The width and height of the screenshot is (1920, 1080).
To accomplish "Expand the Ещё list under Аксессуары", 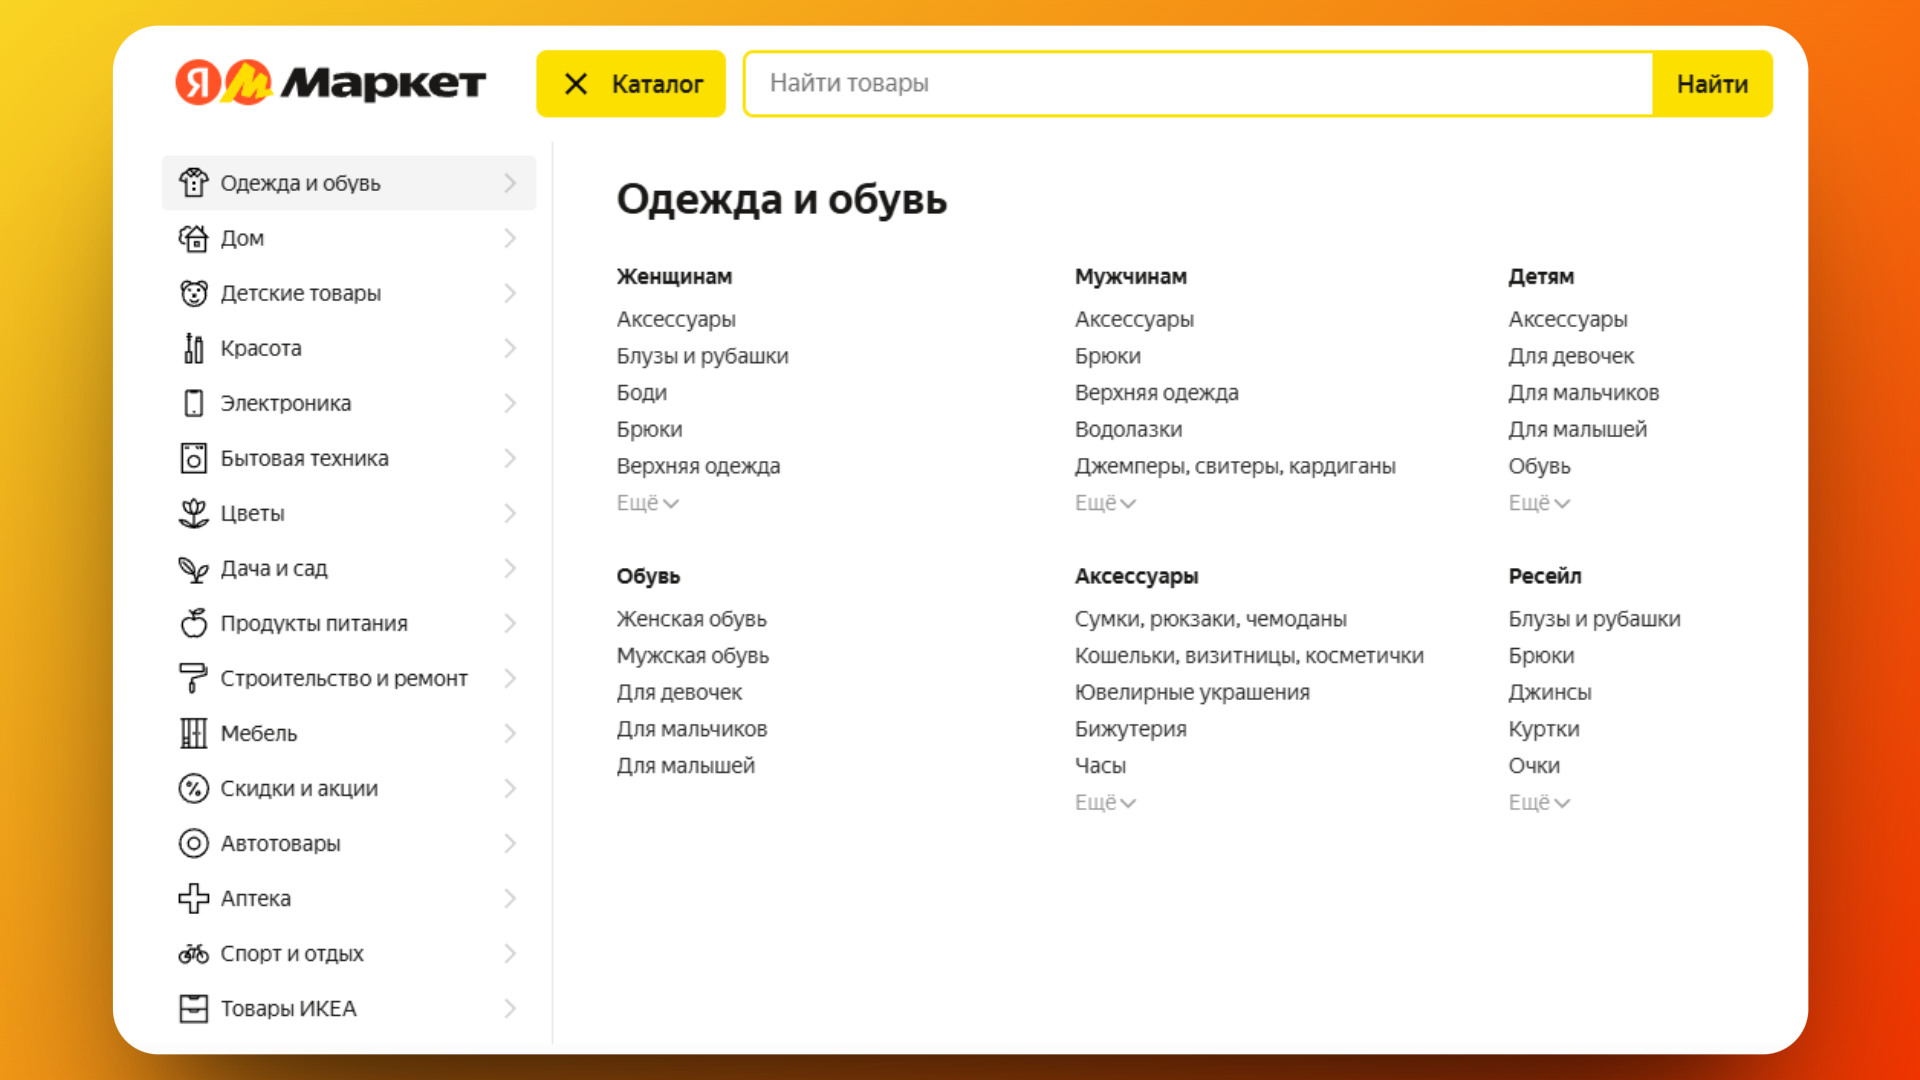I will pos(1104,802).
